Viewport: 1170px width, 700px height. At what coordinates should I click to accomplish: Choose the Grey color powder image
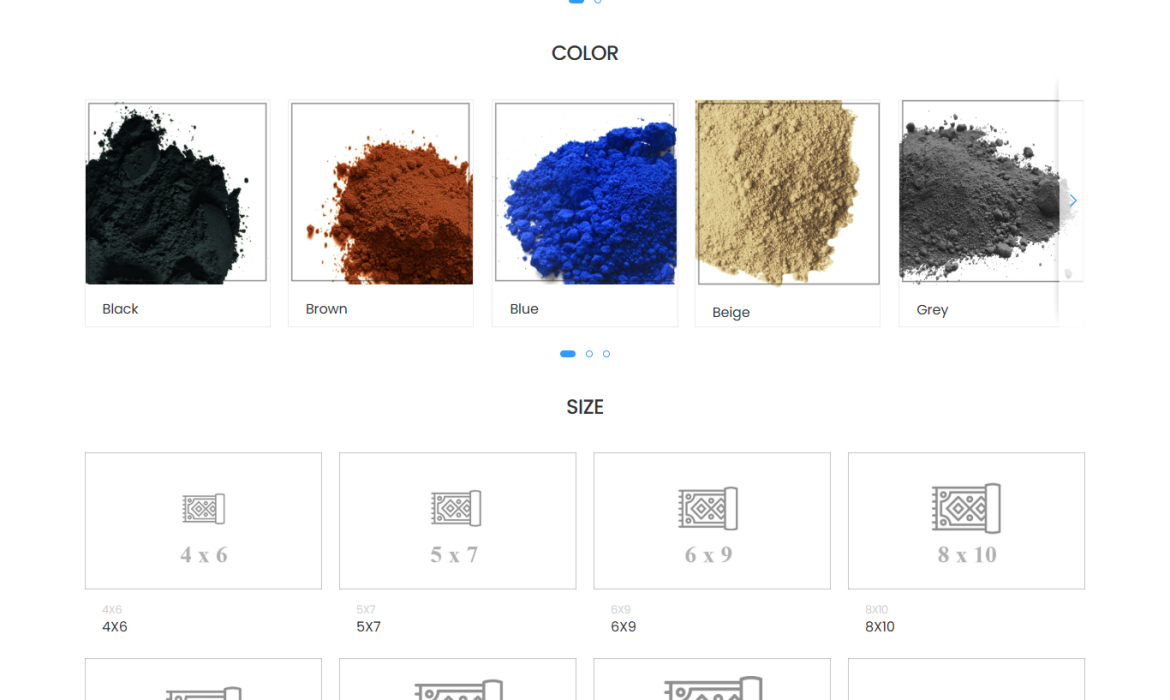989,193
